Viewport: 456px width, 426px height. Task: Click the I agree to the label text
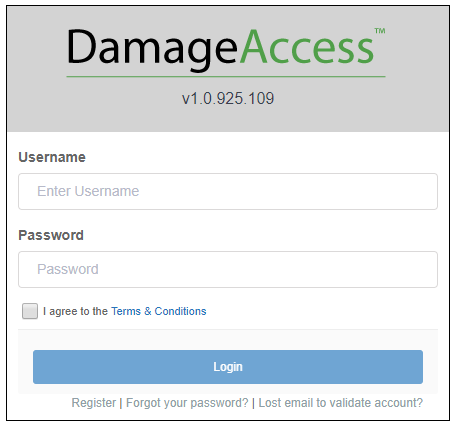75,311
